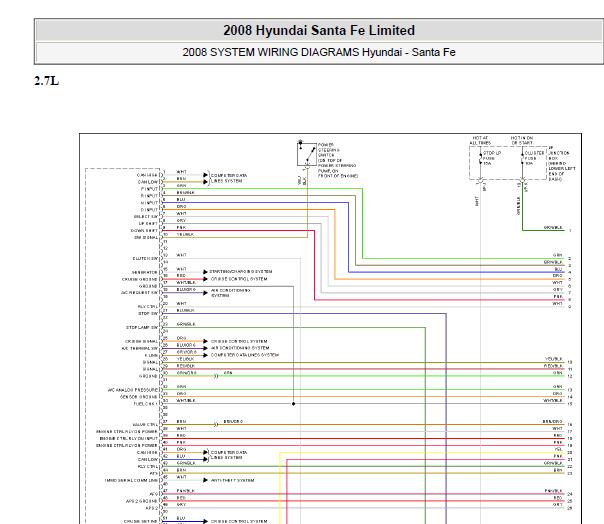Click the 'CRUISE SIGNAL' pin label
The width and height of the screenshot is (604, 524).
(141, 341)
